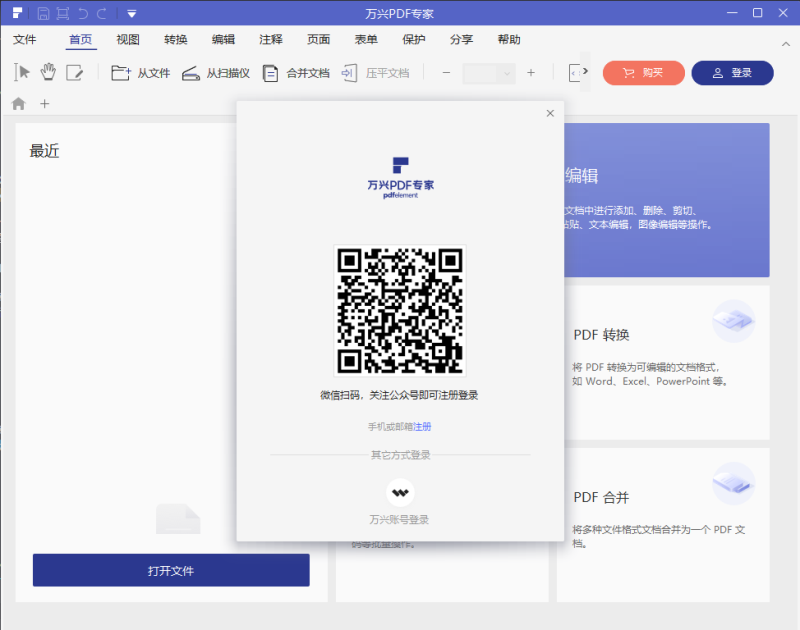
Task: Click the zoom in plus button
Action: tap(531, 73)
